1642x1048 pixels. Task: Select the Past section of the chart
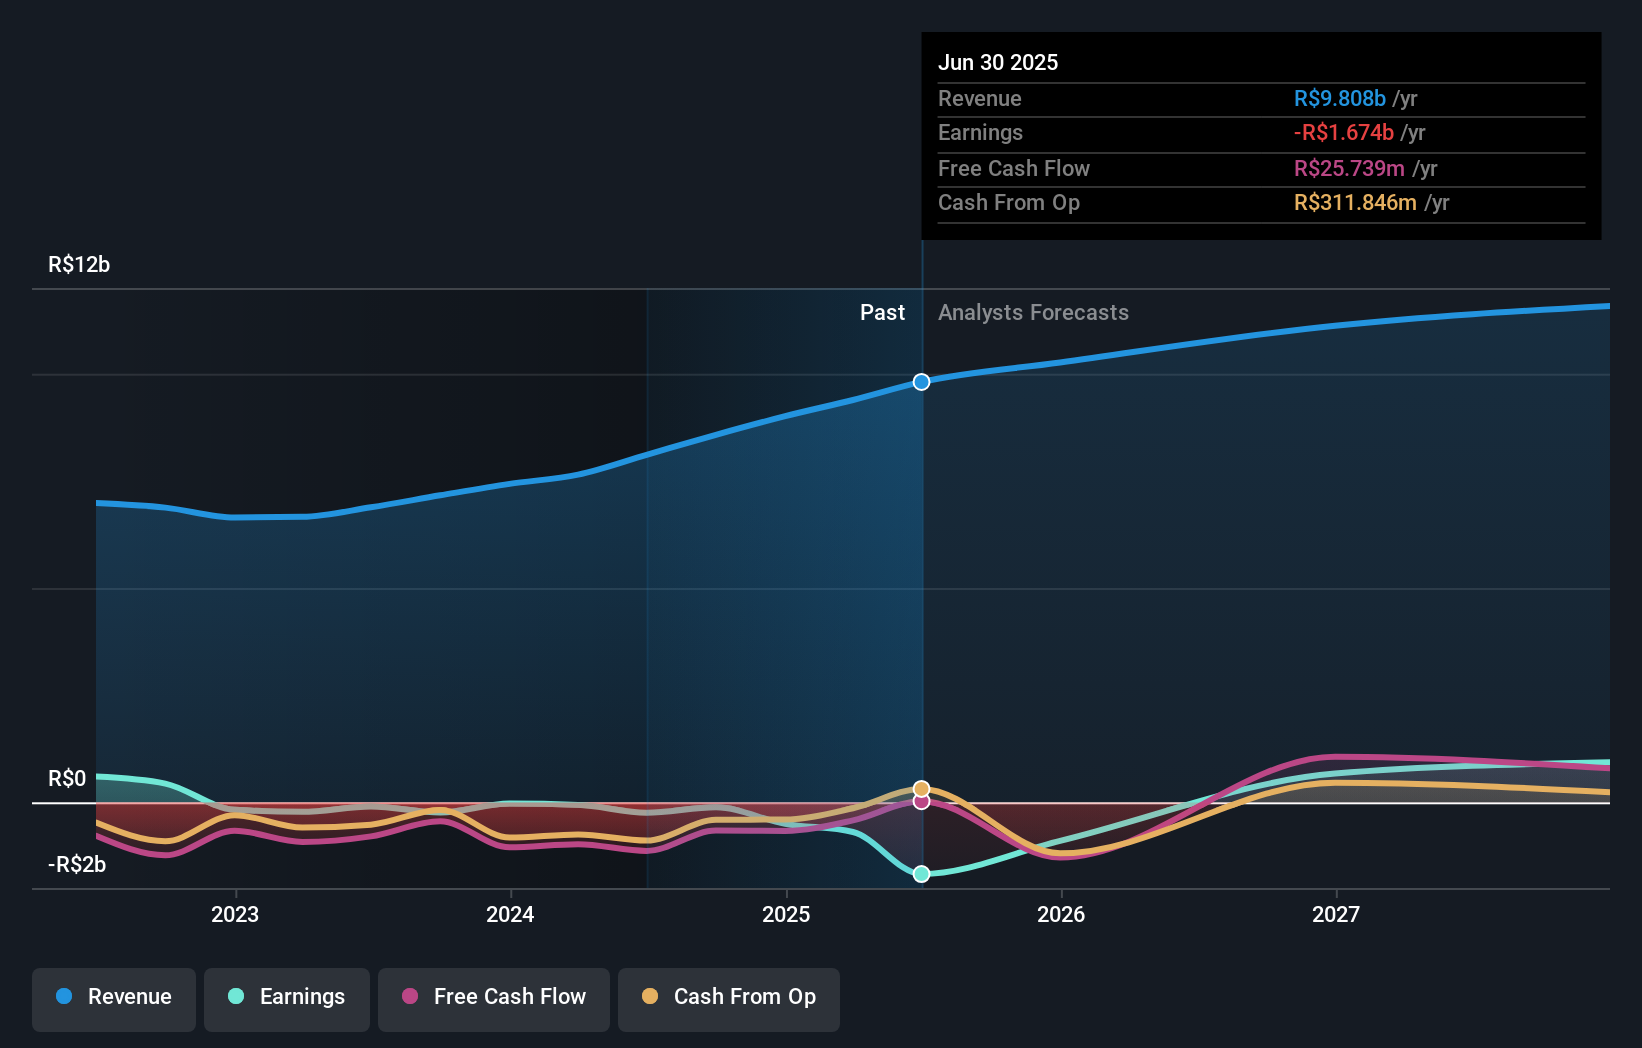(x=882, y=313)
